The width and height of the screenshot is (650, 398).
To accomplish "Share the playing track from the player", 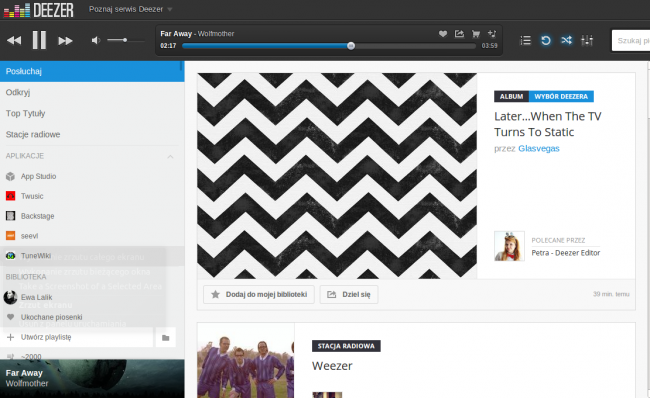I will [x=459, y=34].
